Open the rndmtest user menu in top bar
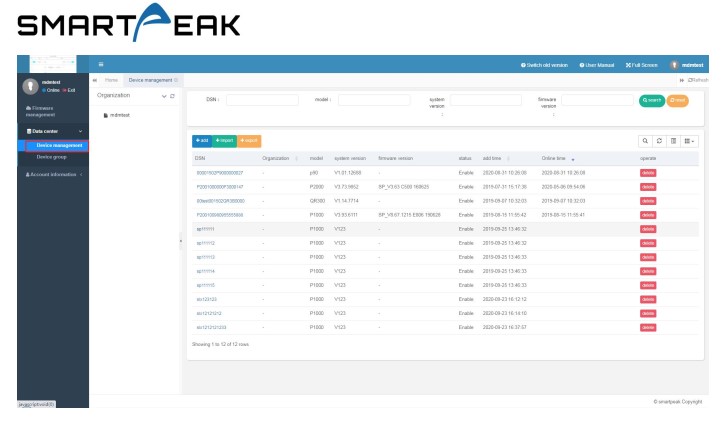 click(687, 65)
